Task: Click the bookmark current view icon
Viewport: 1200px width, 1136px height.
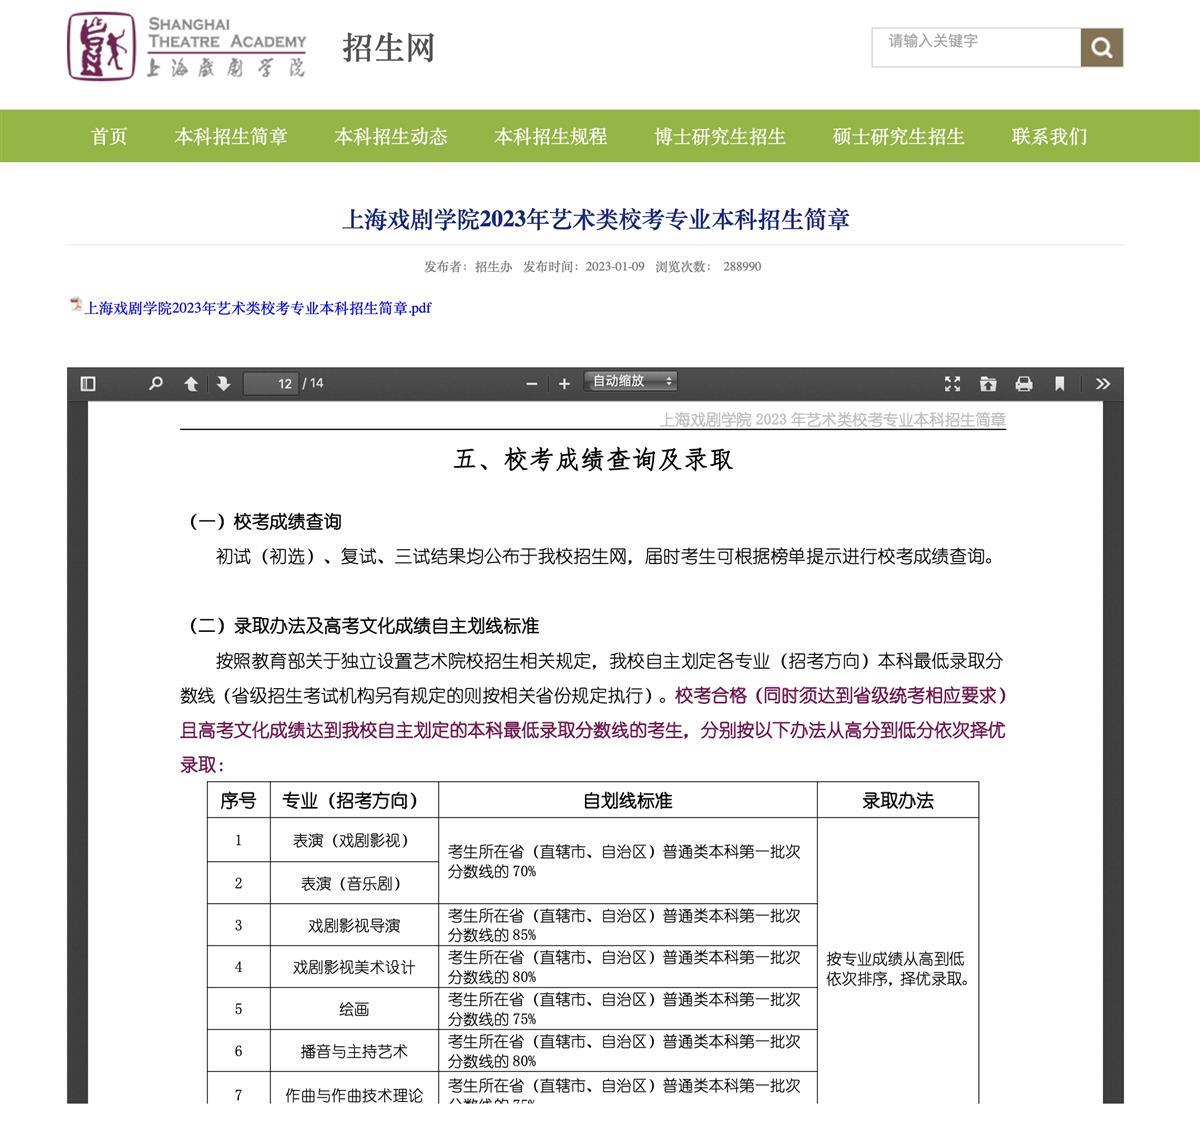Action: pos(1060,384)
